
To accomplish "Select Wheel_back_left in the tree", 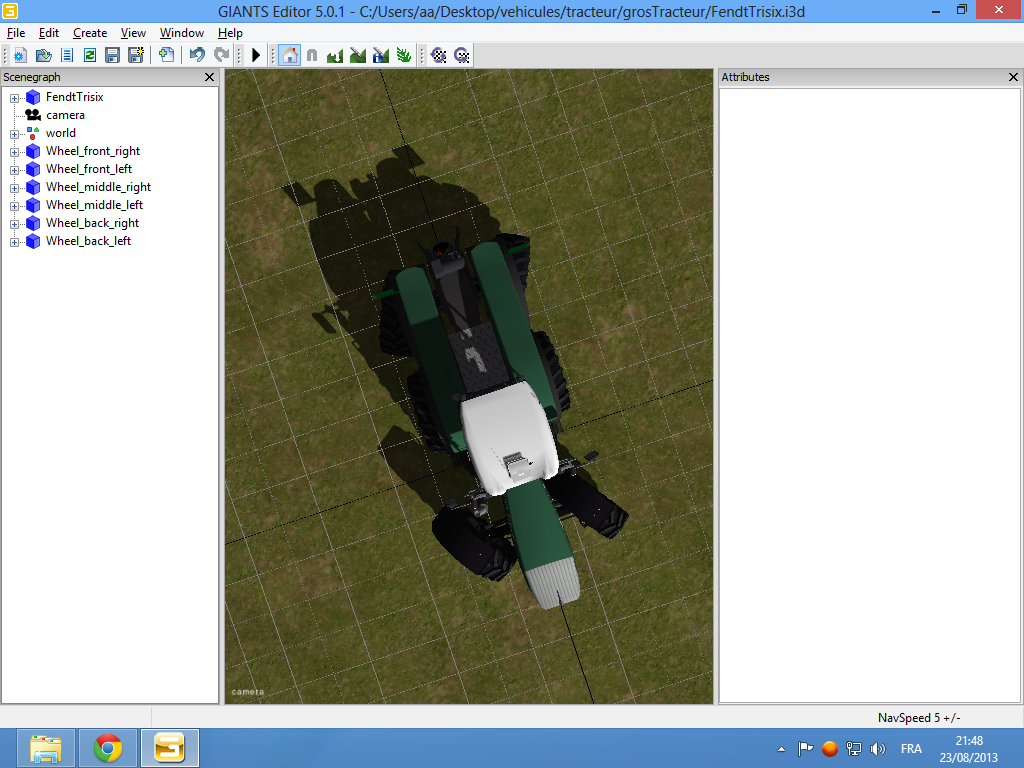I will coord(88,240).
